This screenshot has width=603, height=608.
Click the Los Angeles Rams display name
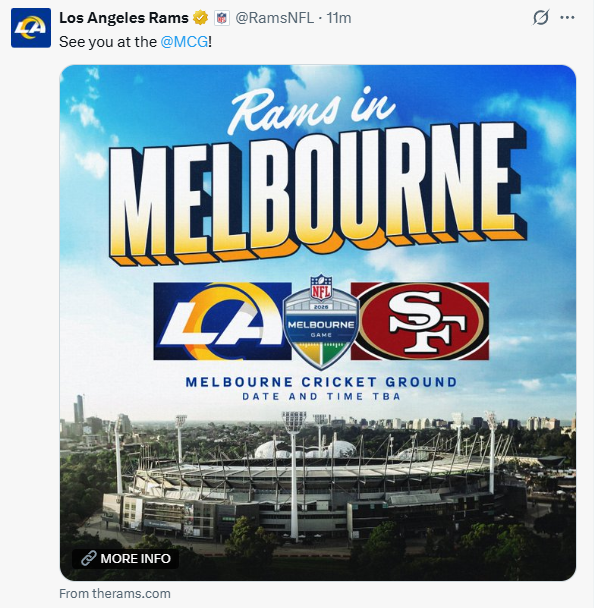(x=124, y=18)
